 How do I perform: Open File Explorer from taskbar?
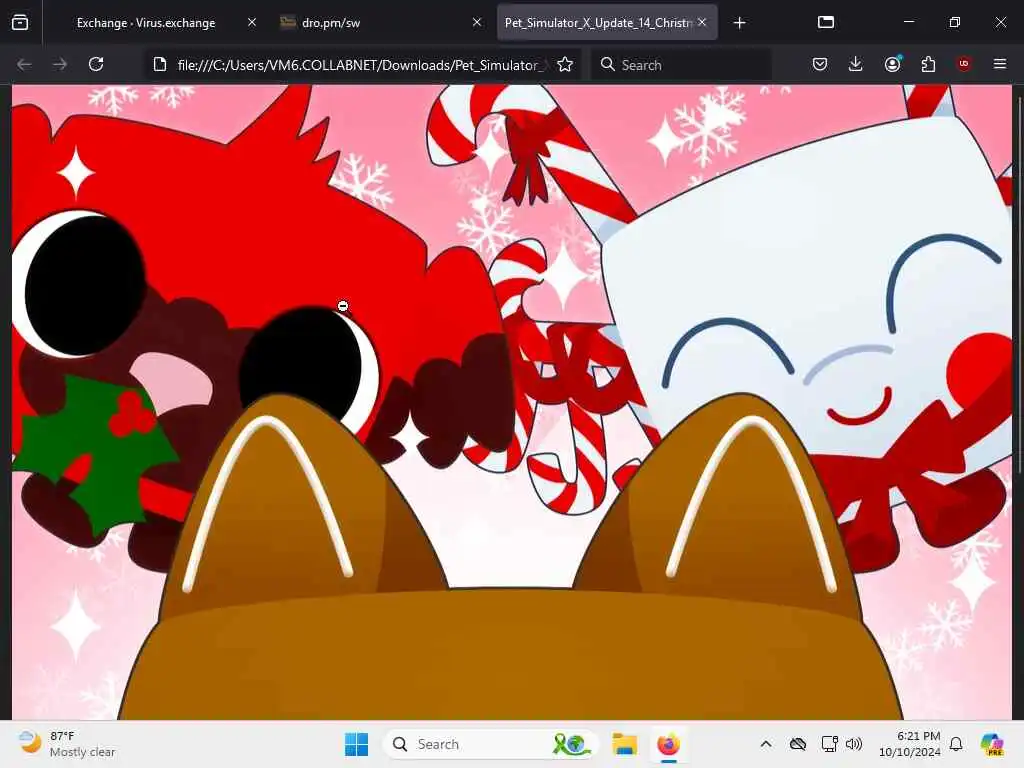(624, 744)
